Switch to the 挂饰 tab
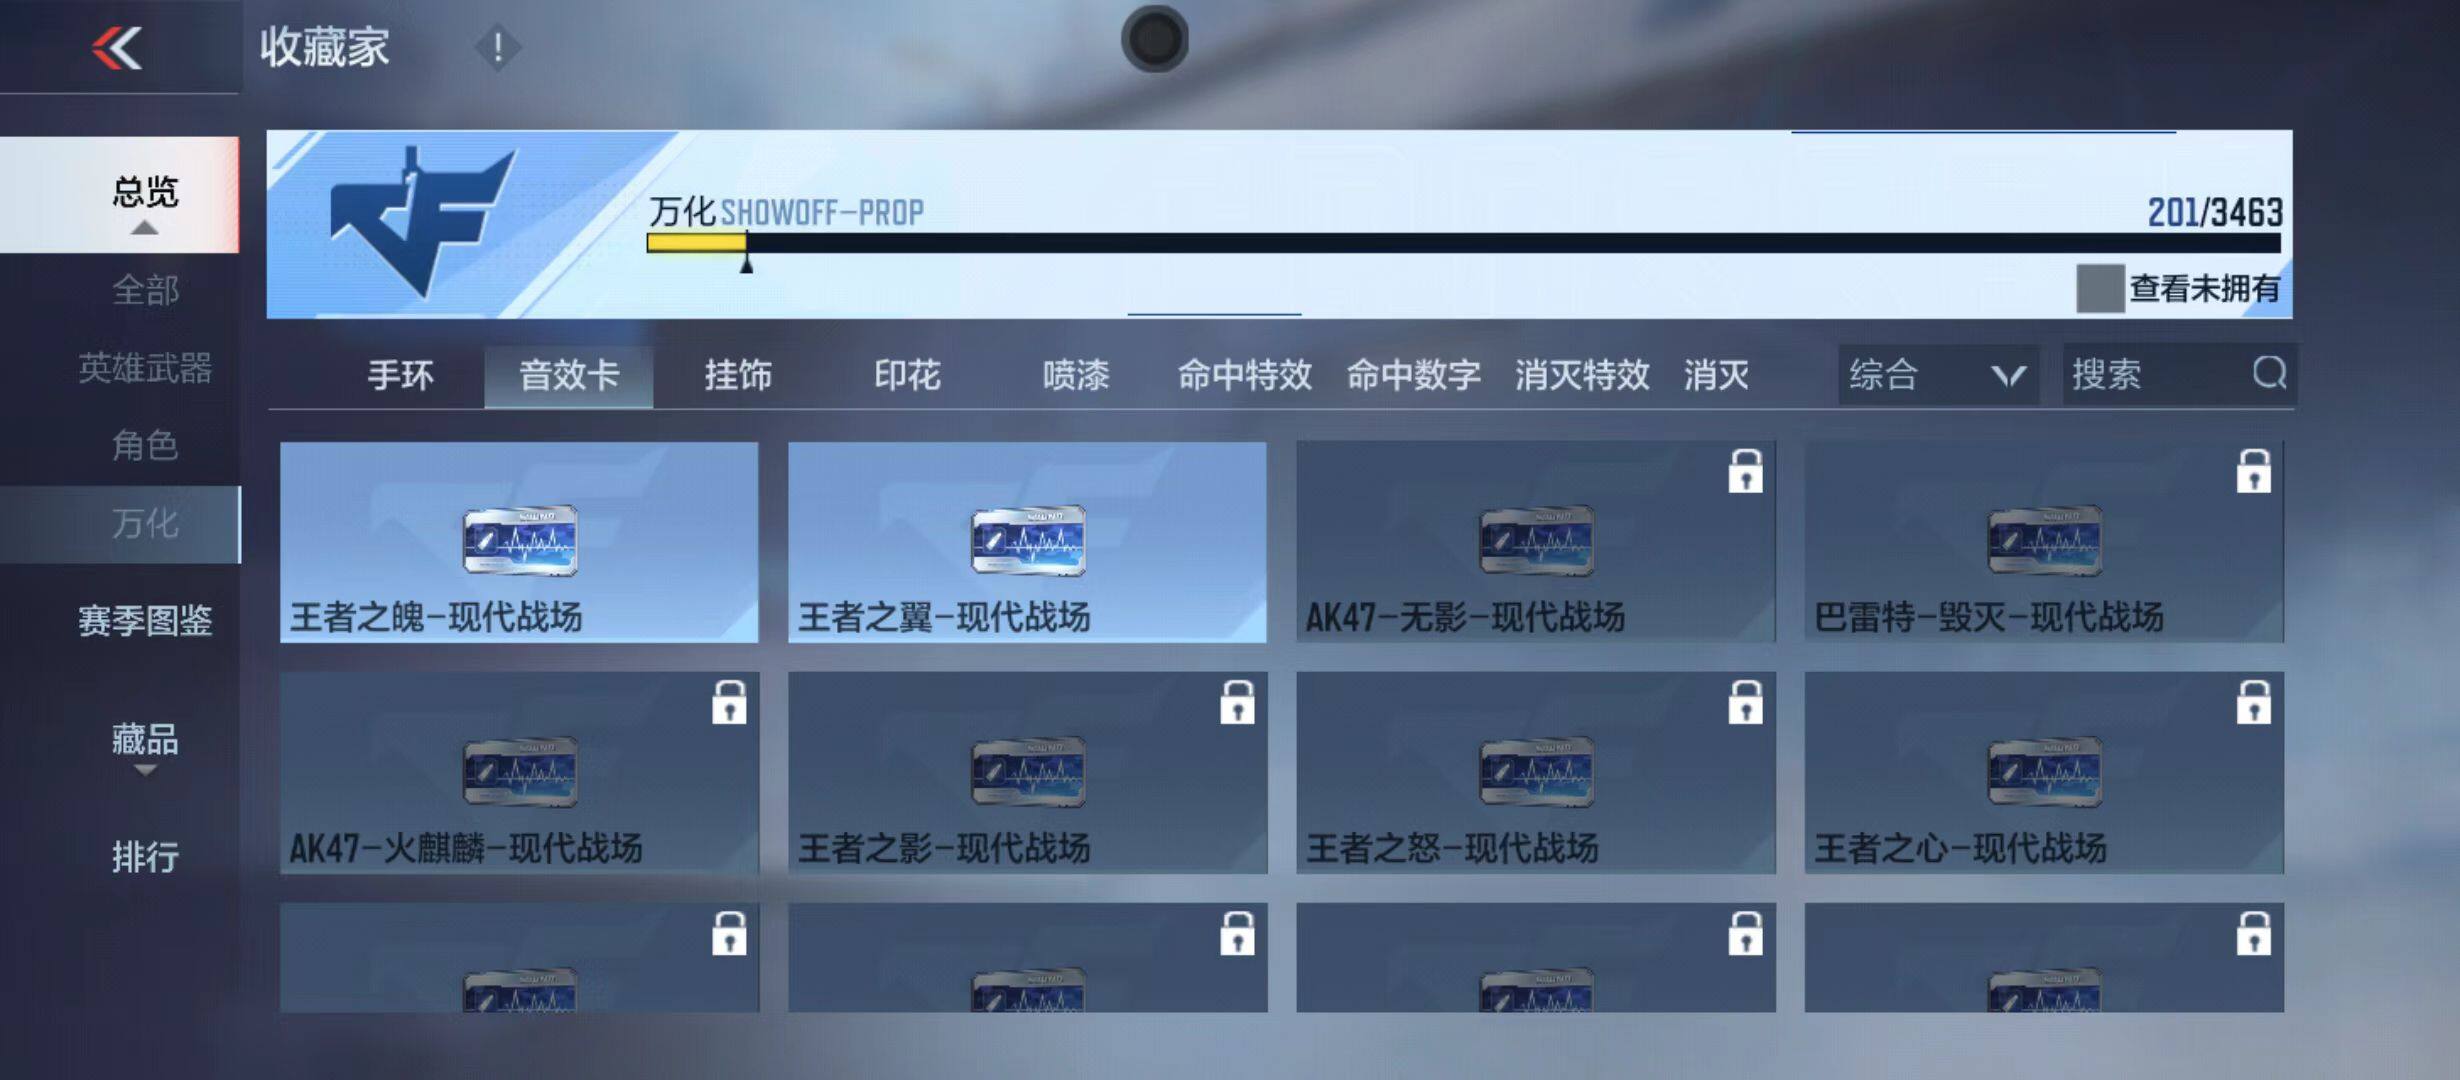Screen dimensions: 2460x1080 pos(740,375)
